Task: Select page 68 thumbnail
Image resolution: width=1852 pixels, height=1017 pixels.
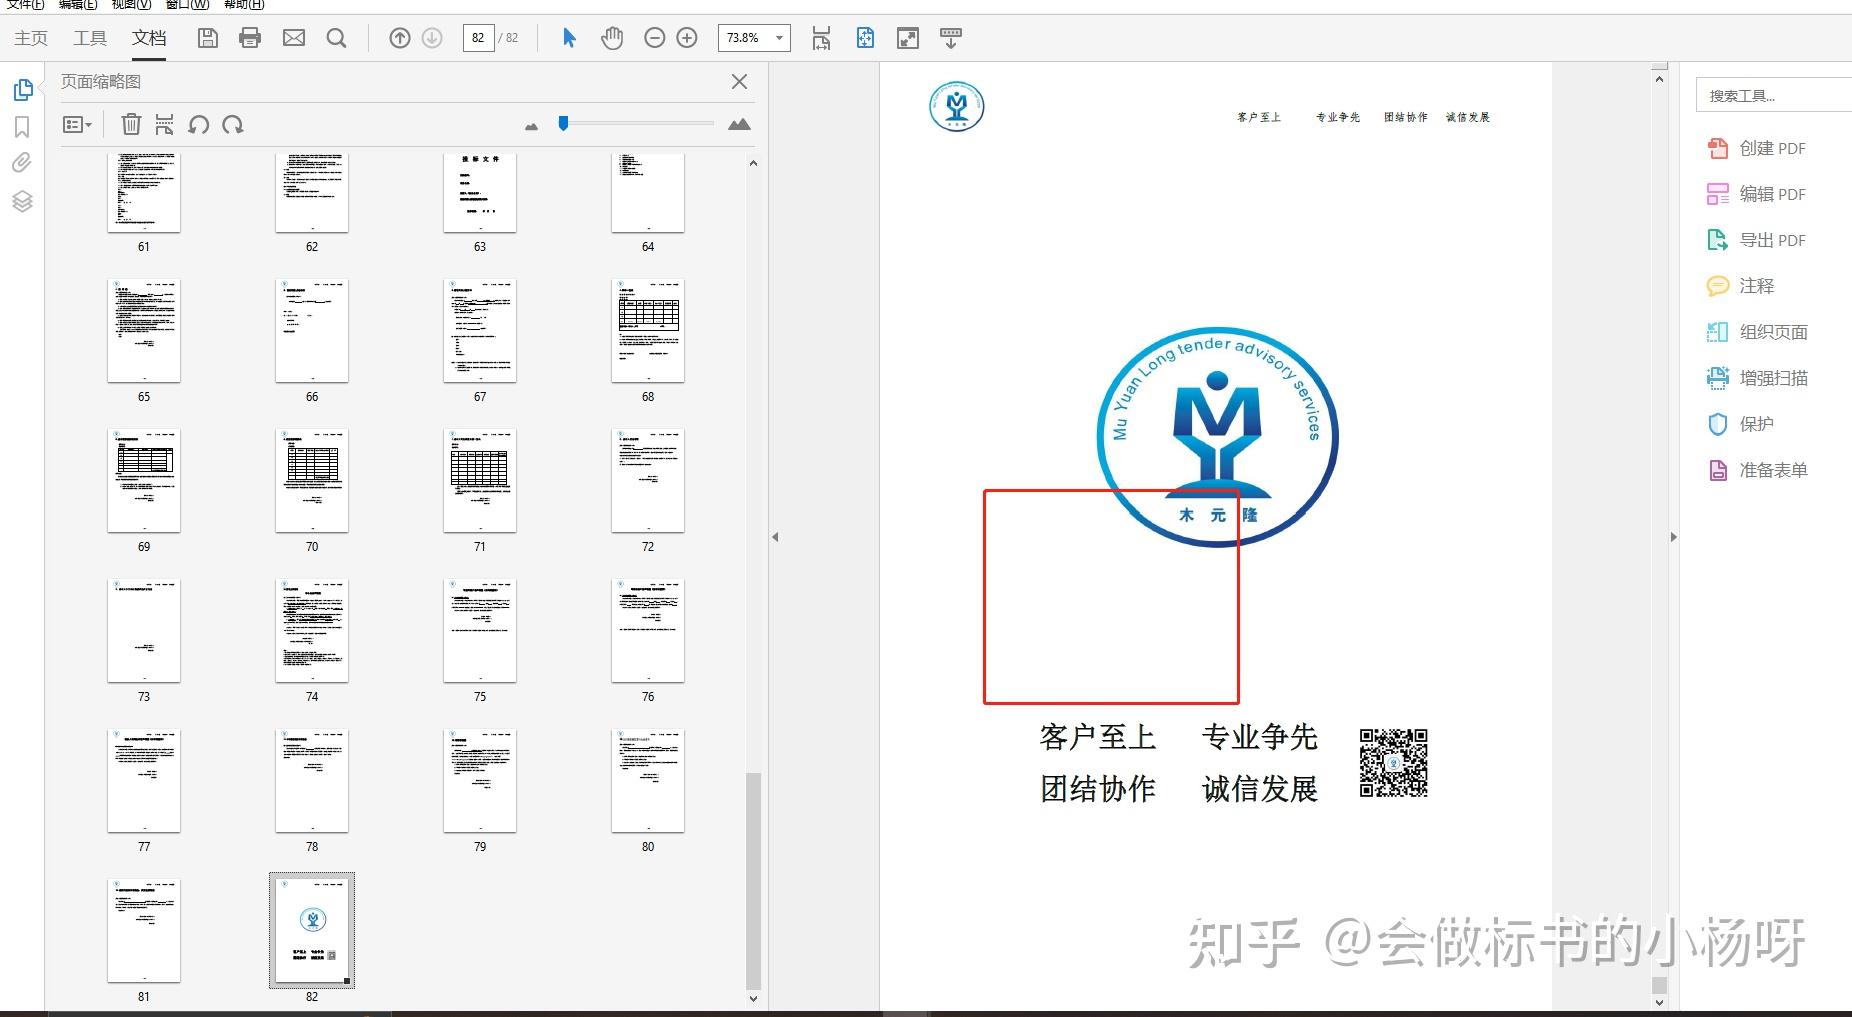Action: tap(648, 331)
